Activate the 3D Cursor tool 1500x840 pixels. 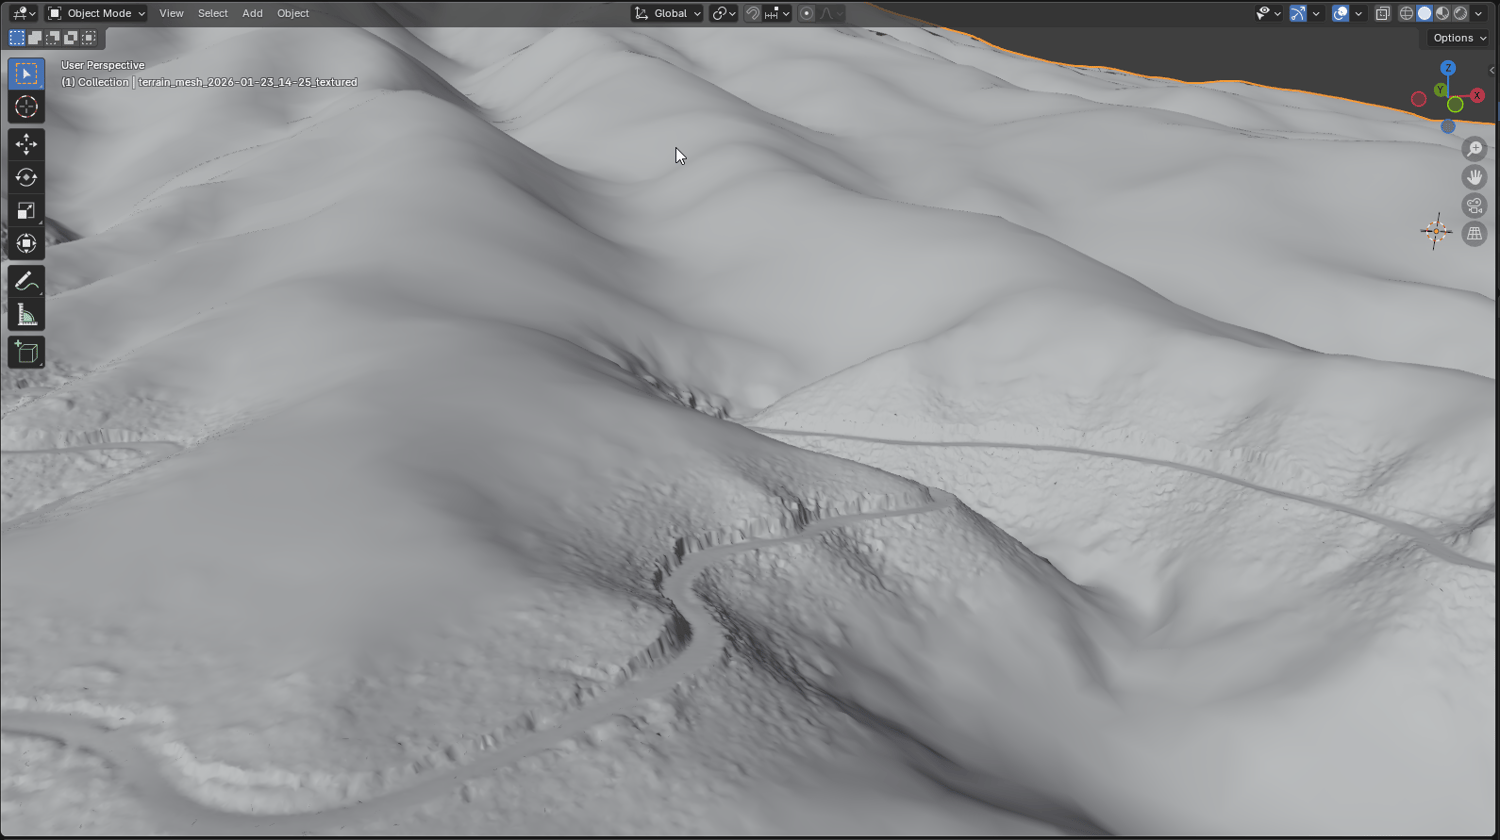(x=26, y=107)
